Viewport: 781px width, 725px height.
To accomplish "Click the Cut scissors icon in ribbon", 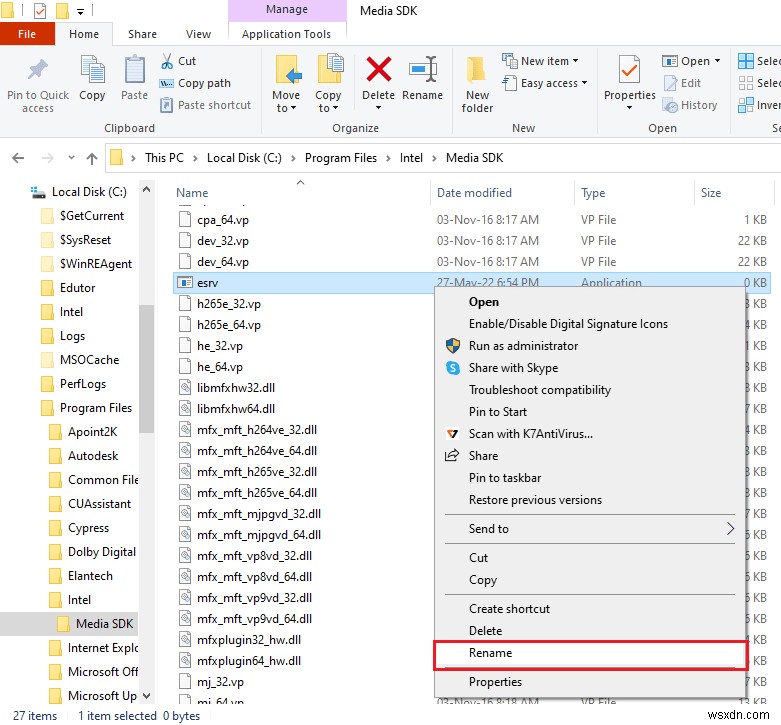I will [167, 61].
